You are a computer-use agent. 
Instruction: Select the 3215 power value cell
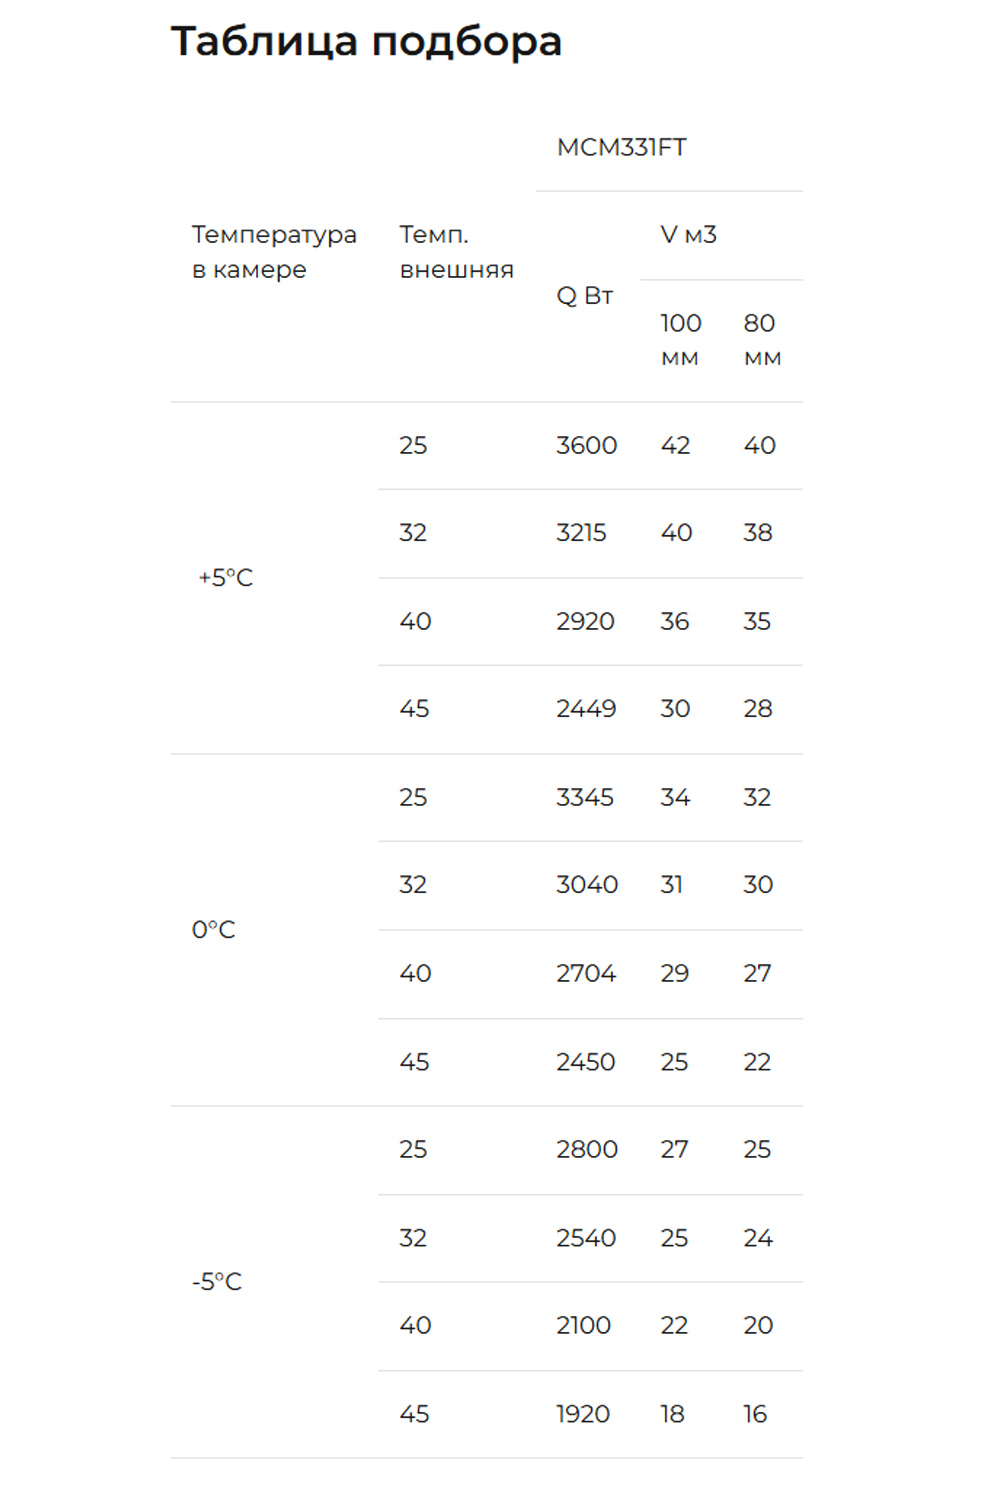pos(581,533)
